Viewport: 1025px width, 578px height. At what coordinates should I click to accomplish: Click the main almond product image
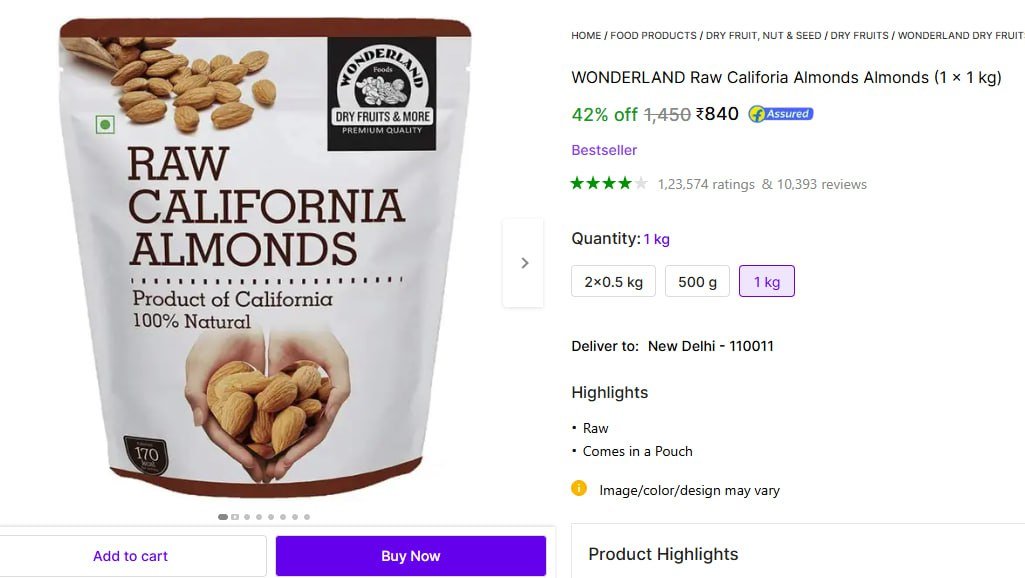click(x=265, y=260)
